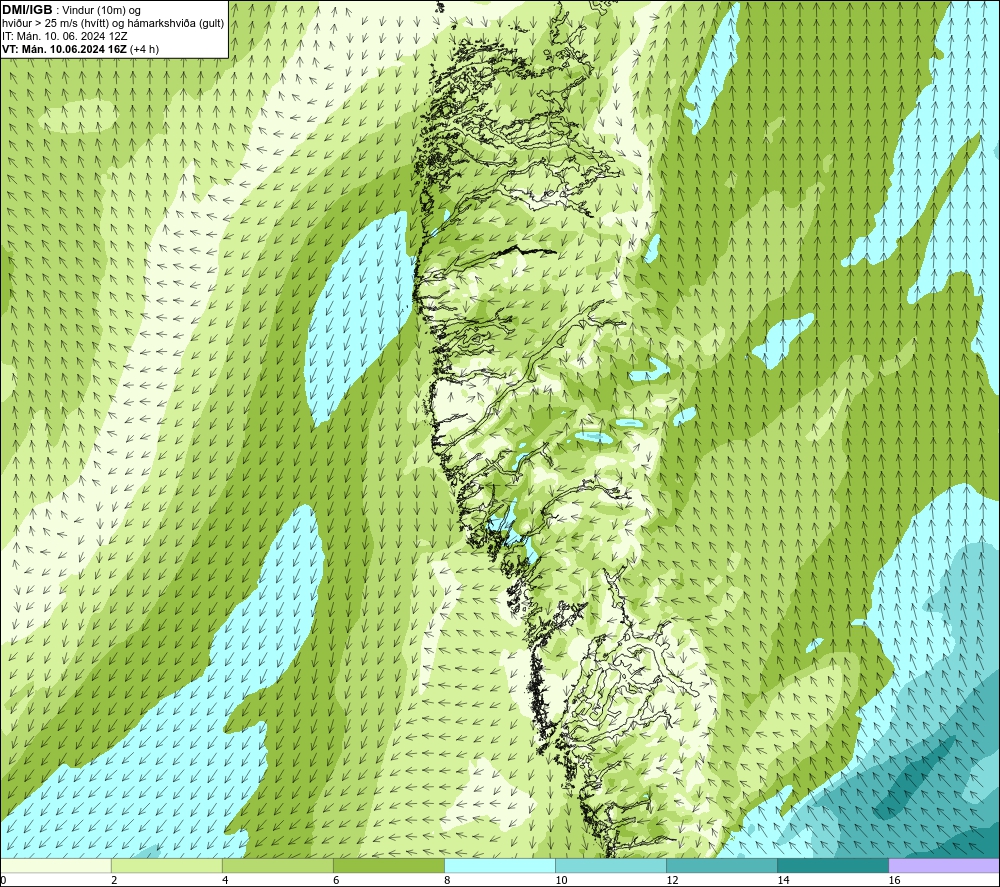
Task: Click the pale swatch between 0 and 2
Action: (55, 865)
